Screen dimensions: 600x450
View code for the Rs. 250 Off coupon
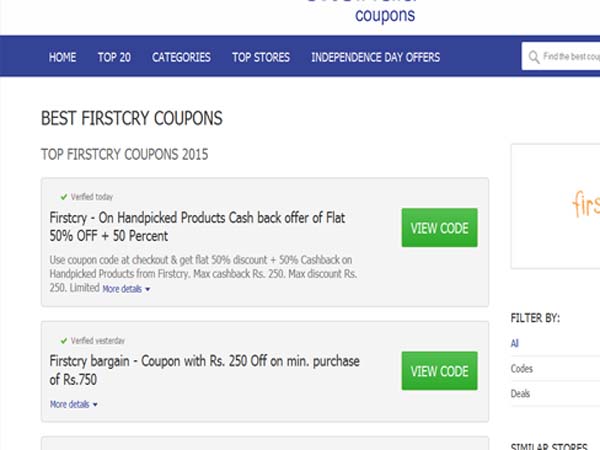(439, 371)
